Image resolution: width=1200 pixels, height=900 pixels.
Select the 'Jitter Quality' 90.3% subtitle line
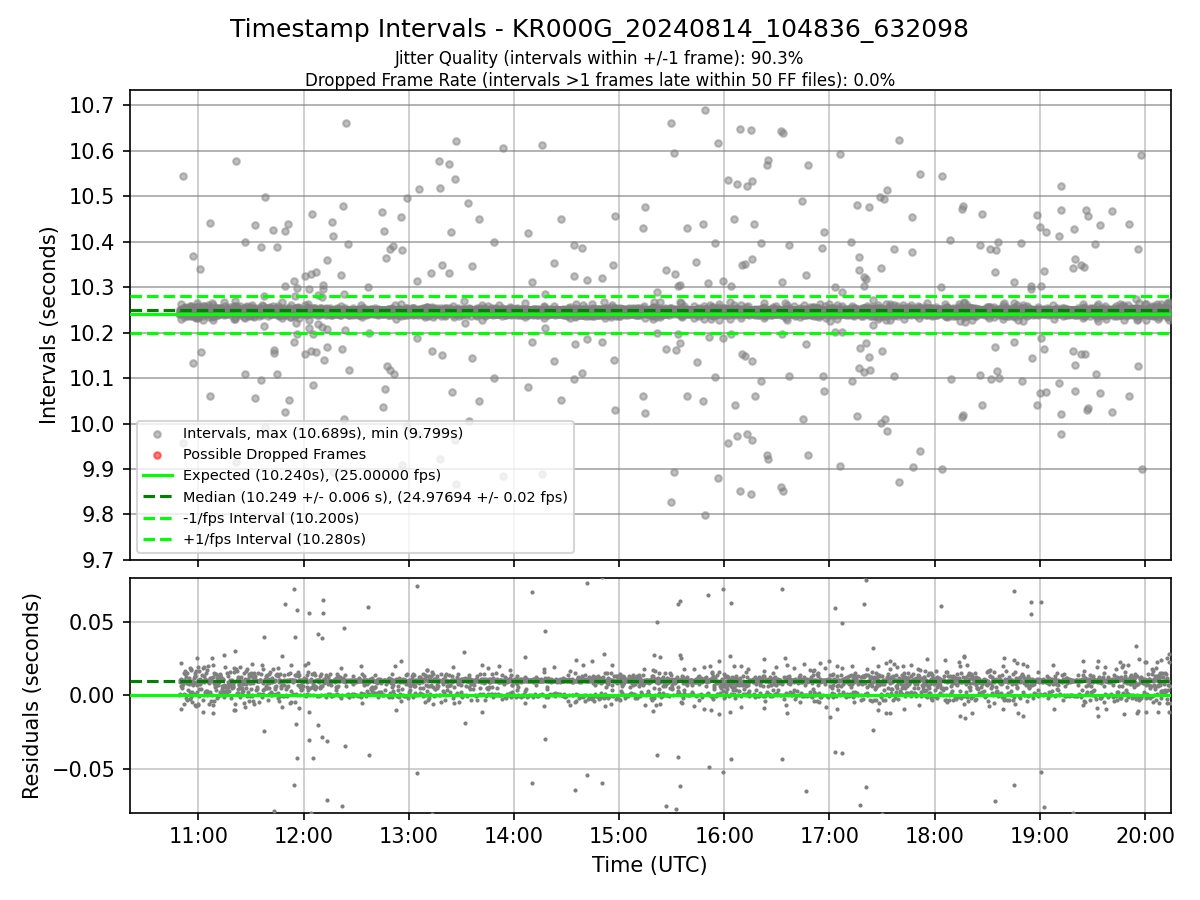pos(599,59)
